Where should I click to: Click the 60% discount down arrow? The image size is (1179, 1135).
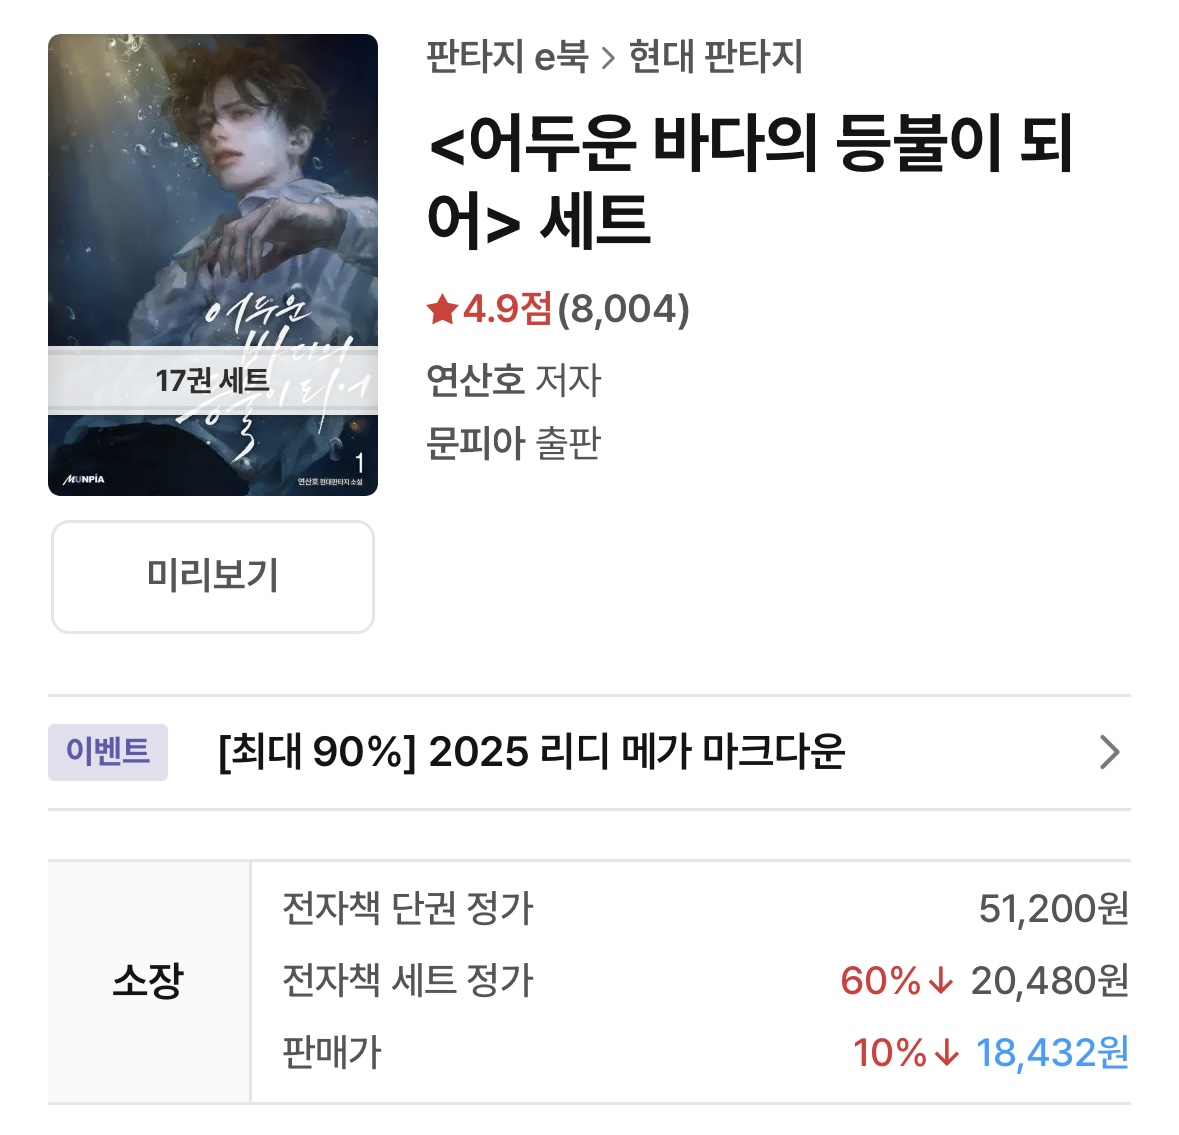point(941,981)
